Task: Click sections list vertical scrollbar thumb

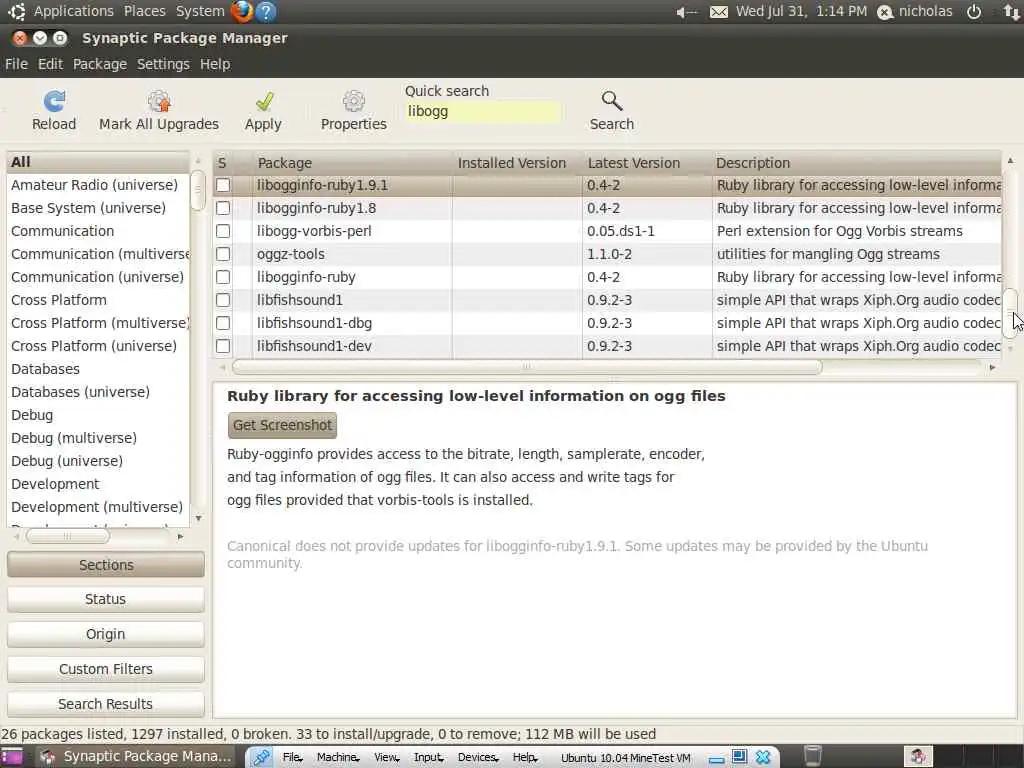Action: pos(198,191)
